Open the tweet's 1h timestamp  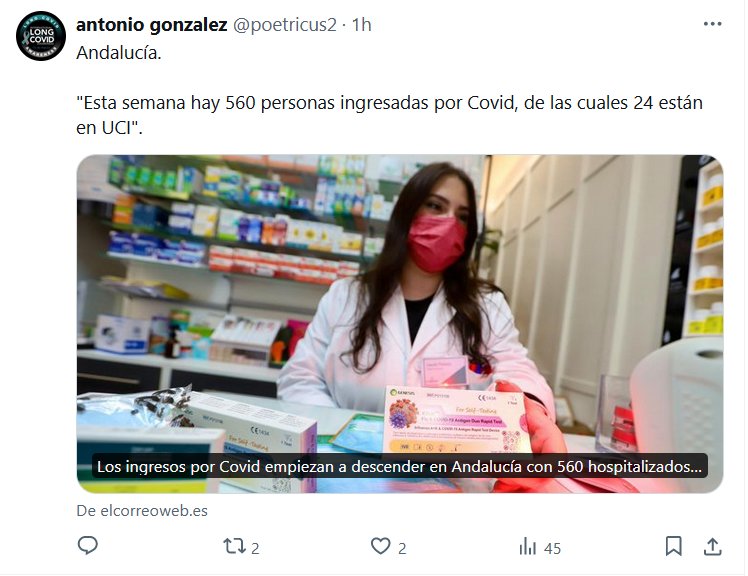point(362,25)
